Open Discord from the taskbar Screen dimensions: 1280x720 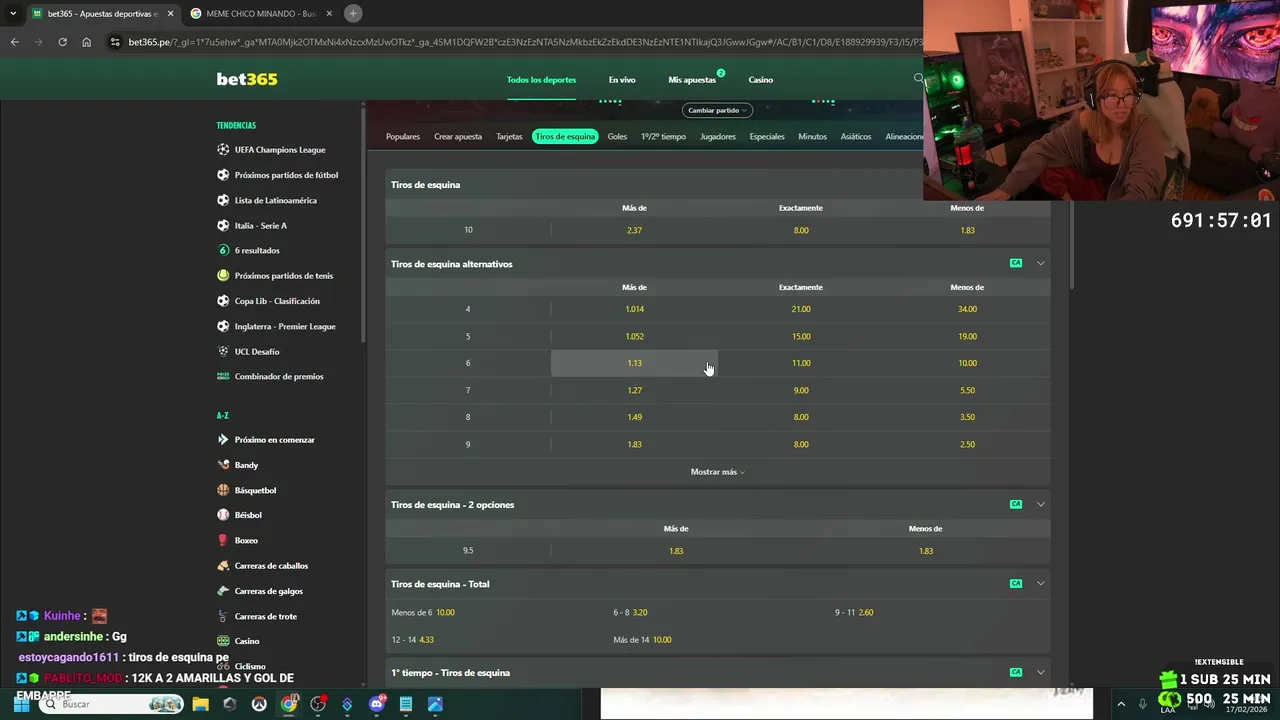[377, 704]
